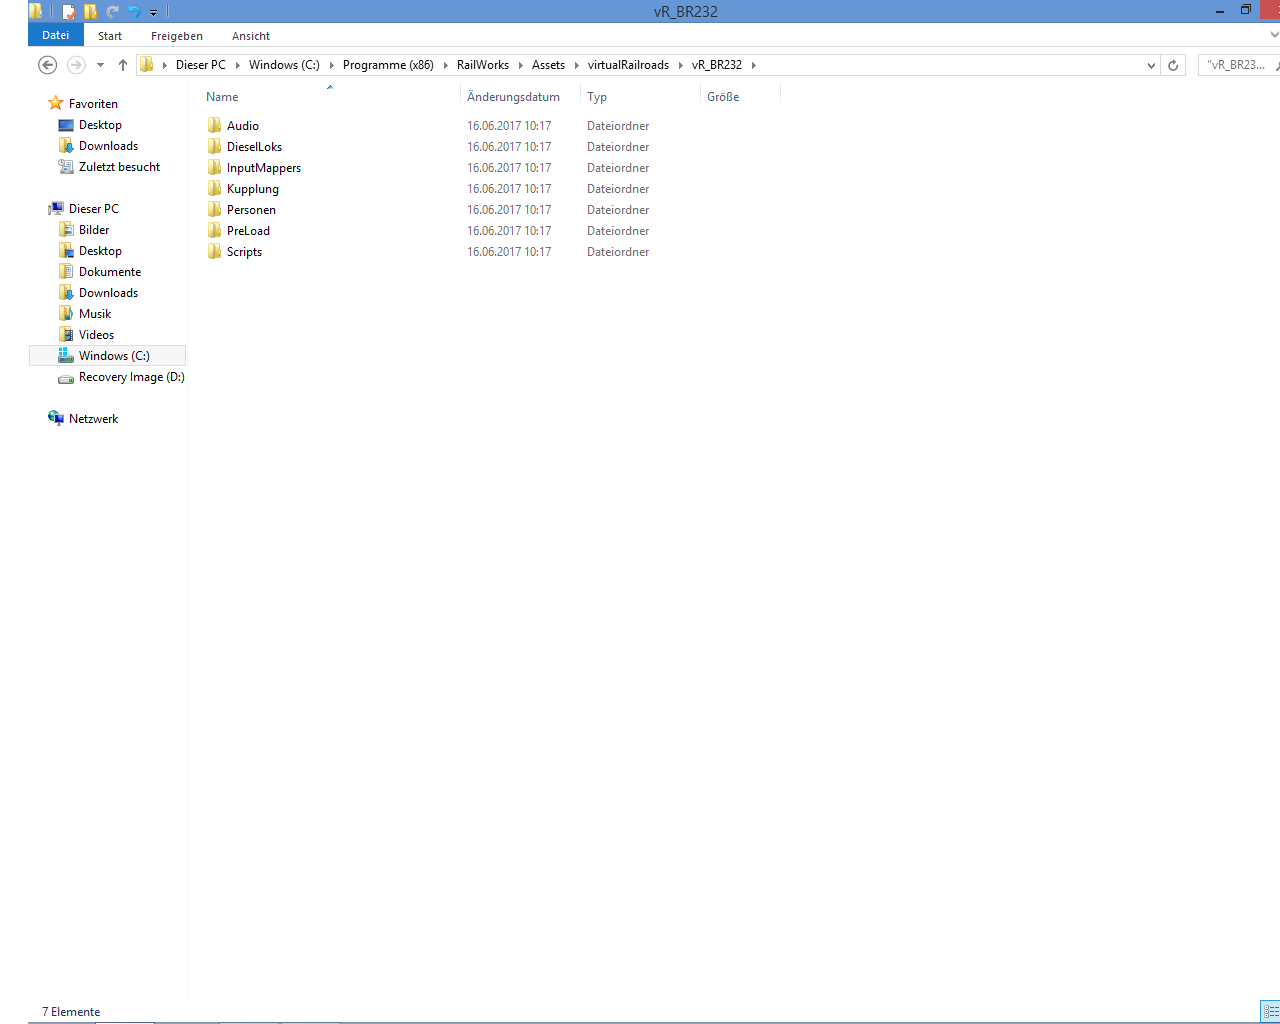This screenshot has width=1280, height=1024.
Task: Restore down the vR_BR232 Explorer window
Action: pos(1246,11)
